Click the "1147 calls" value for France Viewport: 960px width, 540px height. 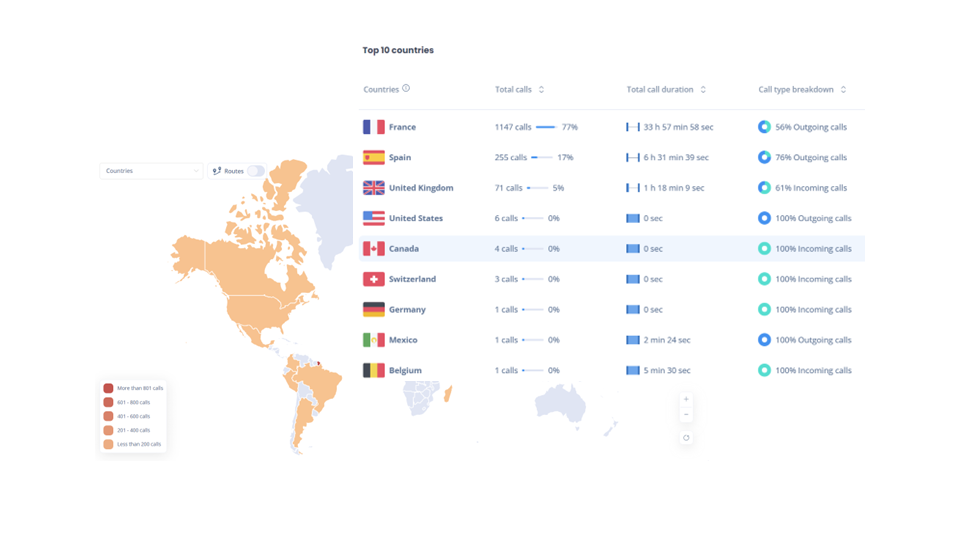tap(513, 127)
